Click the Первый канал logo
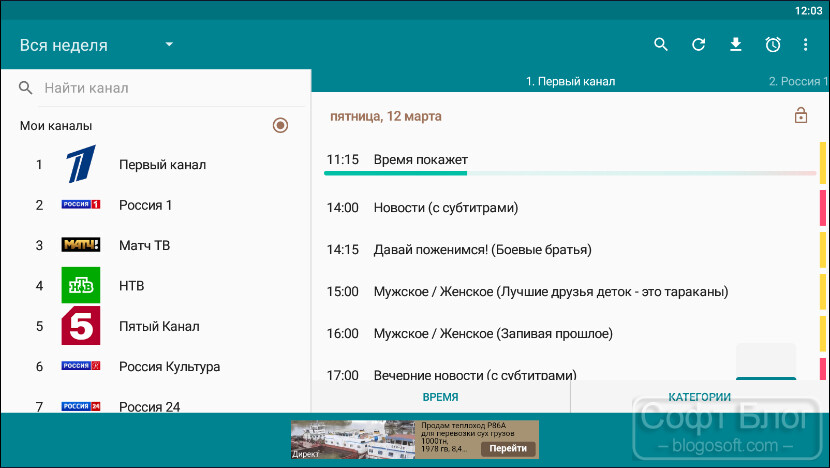The height and width of the screenshot is (468, 830). pos(80,164)
